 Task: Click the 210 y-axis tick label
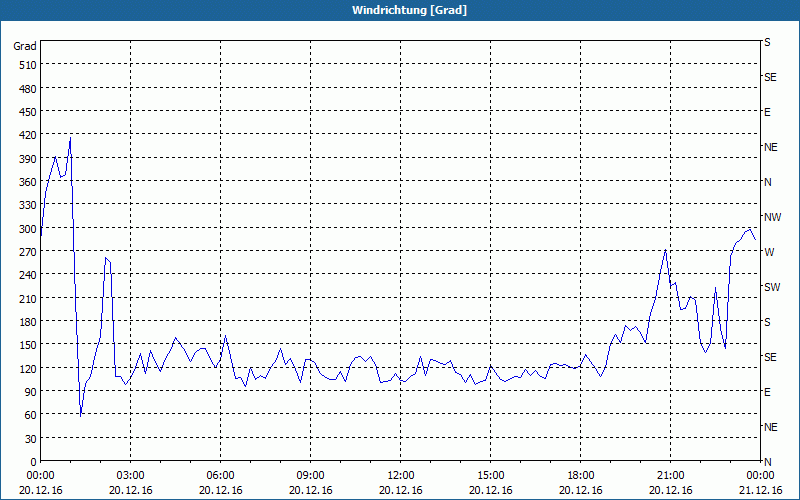[x=29, y=298]
